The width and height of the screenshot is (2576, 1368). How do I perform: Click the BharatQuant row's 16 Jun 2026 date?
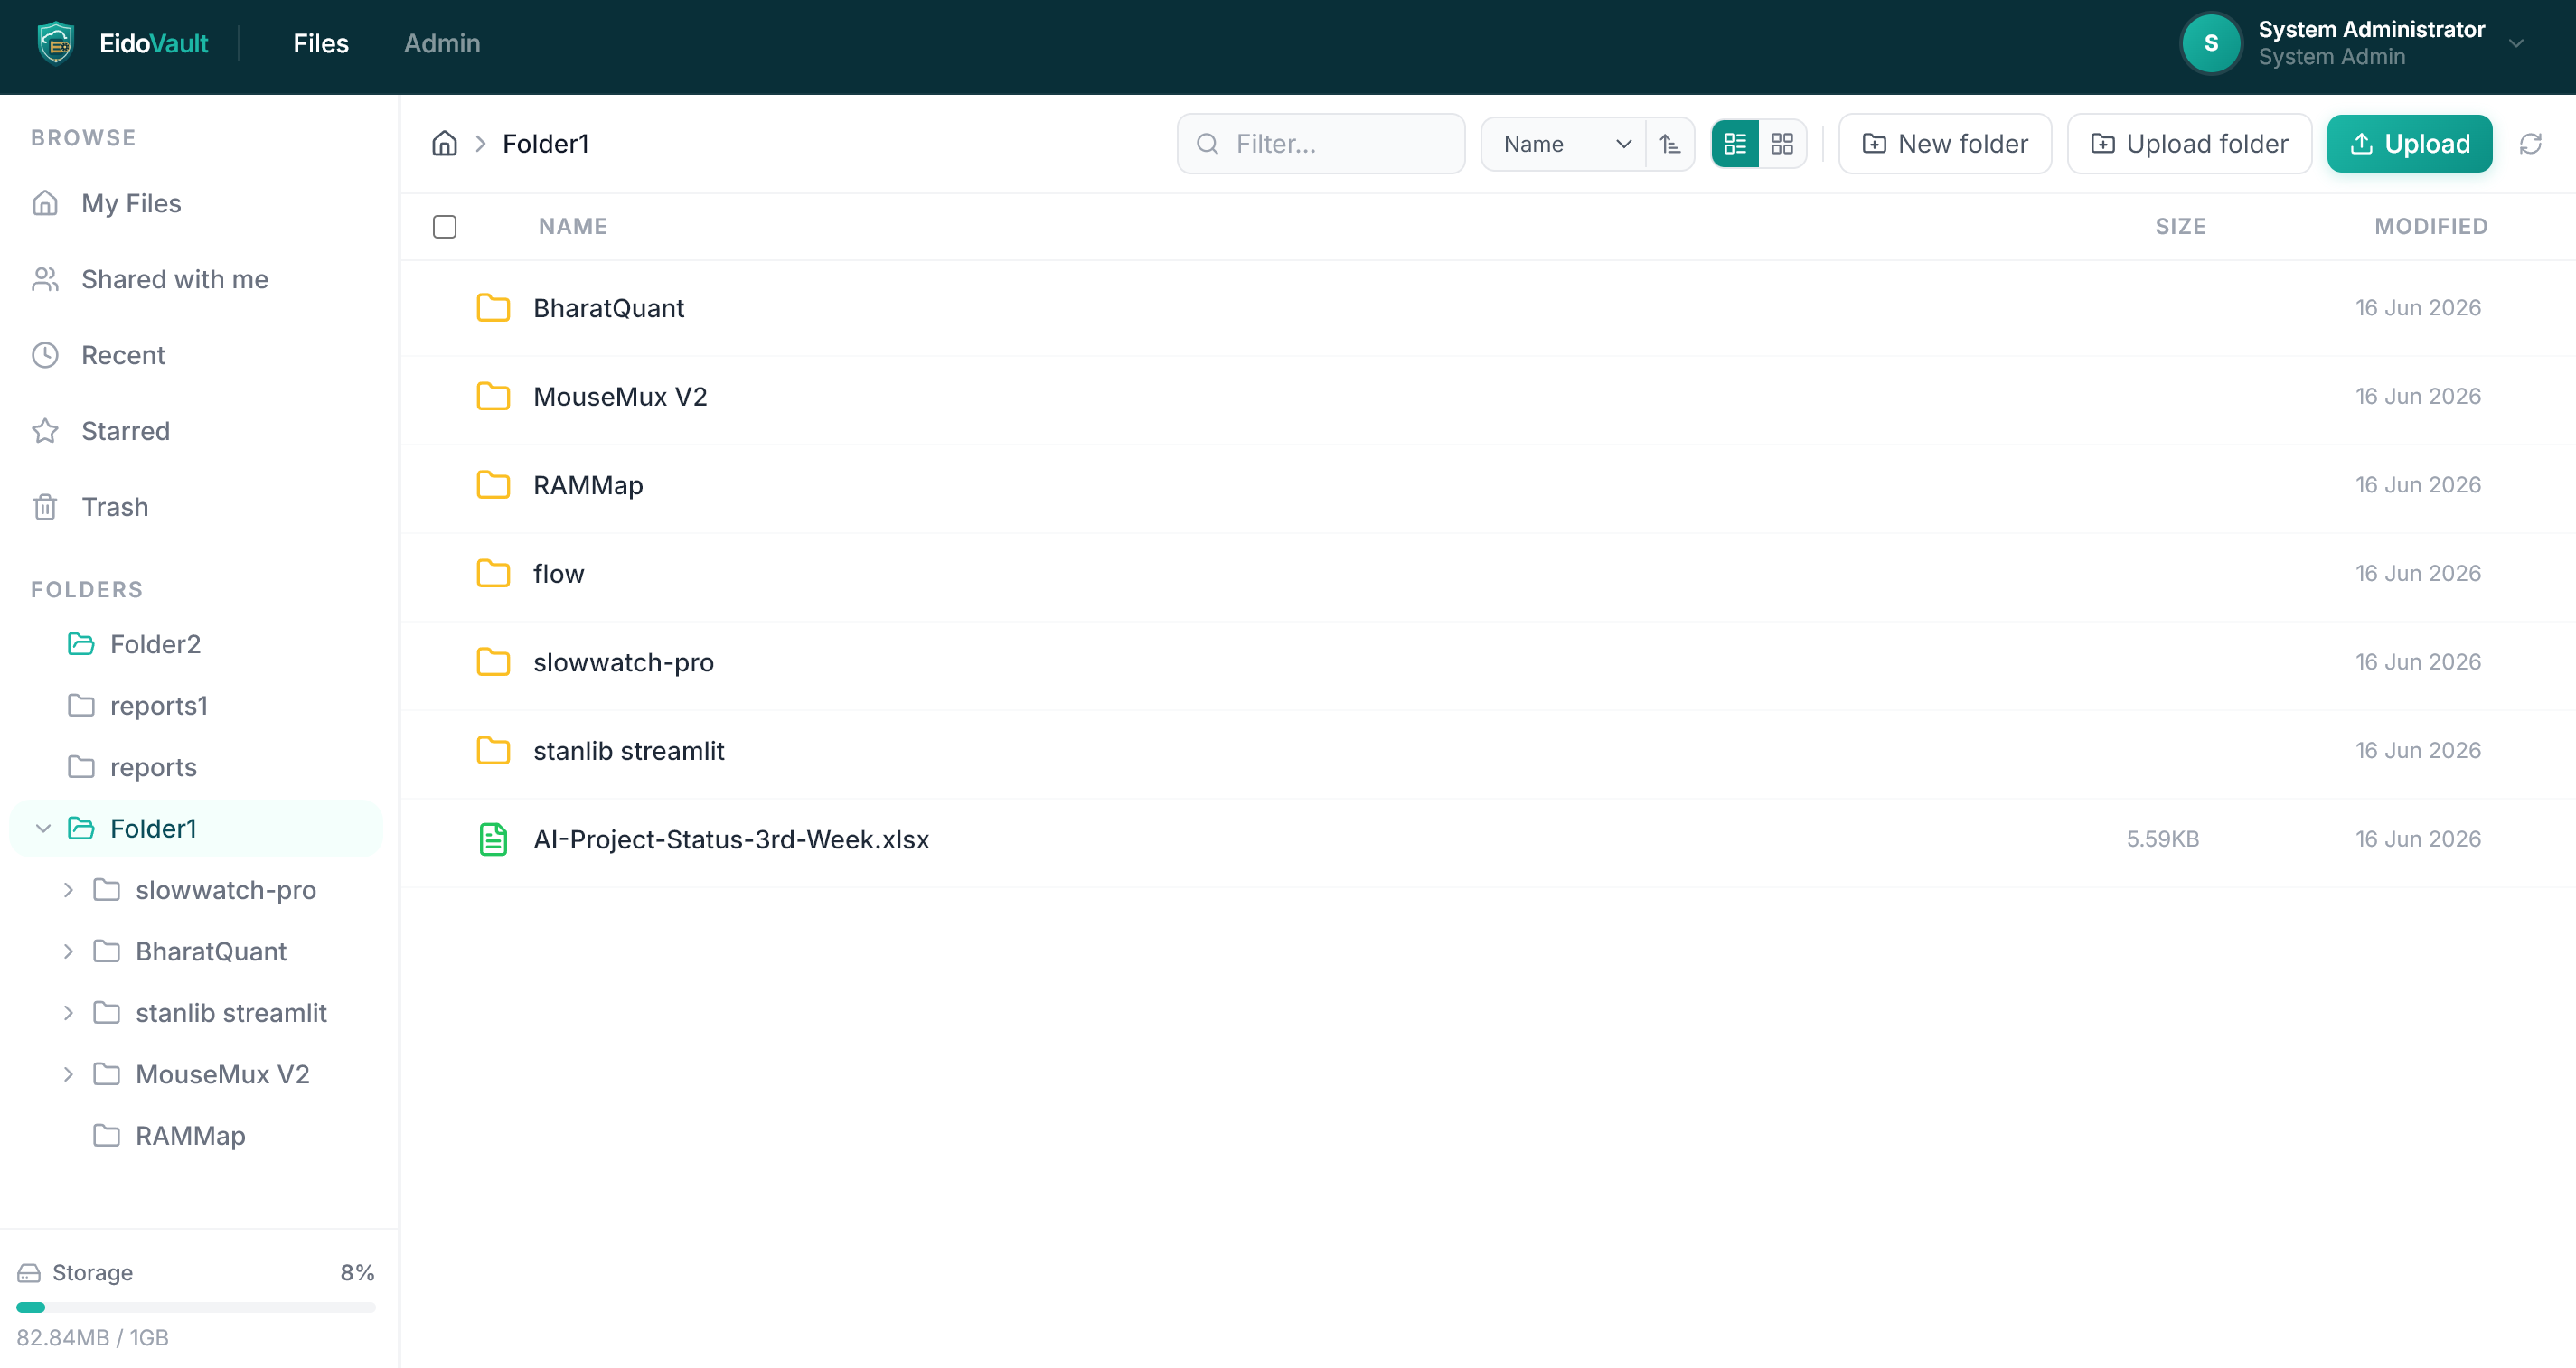coord(2418,308)
